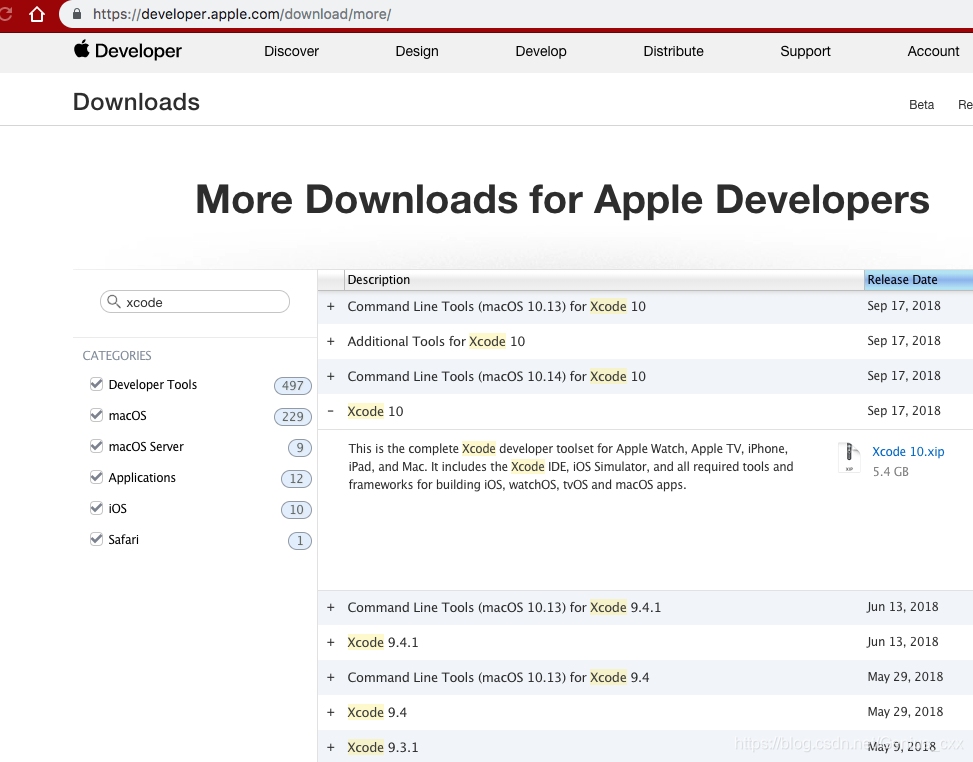Screen dimensions: 973x762
Task: Click the Downloads page title link
Action: point(137,102)
